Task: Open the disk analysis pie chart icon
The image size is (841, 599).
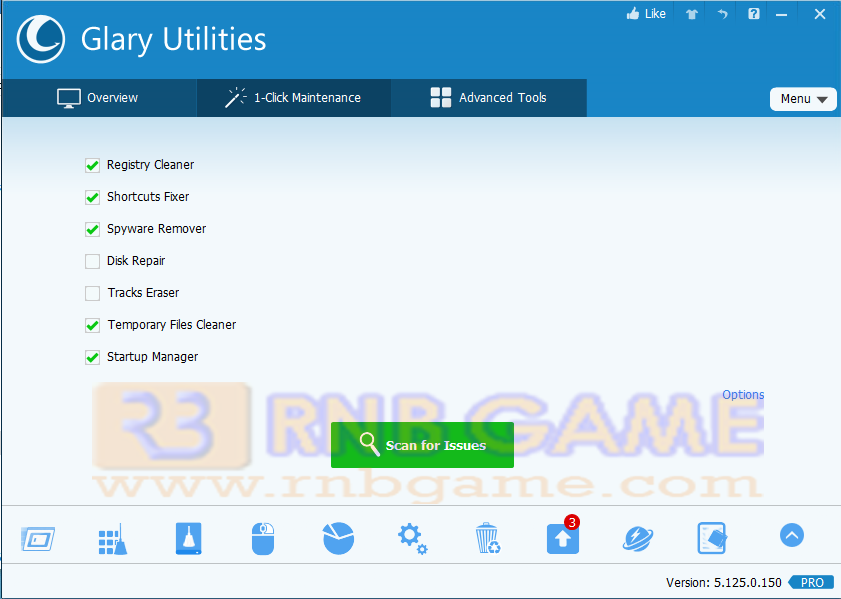Action: (x=338, y=538)
